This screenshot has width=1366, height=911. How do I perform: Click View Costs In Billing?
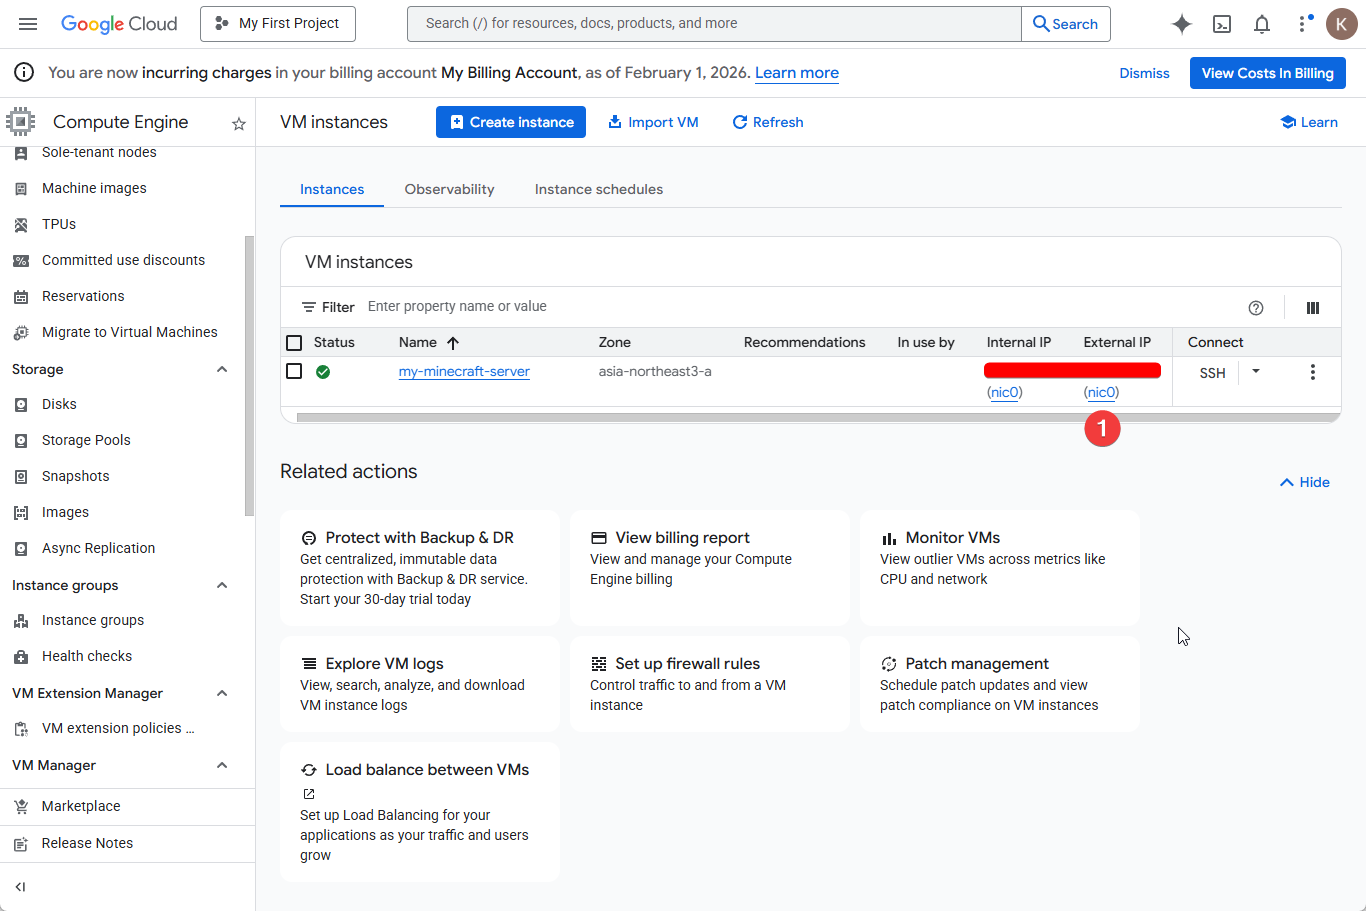coord(1267,73)
